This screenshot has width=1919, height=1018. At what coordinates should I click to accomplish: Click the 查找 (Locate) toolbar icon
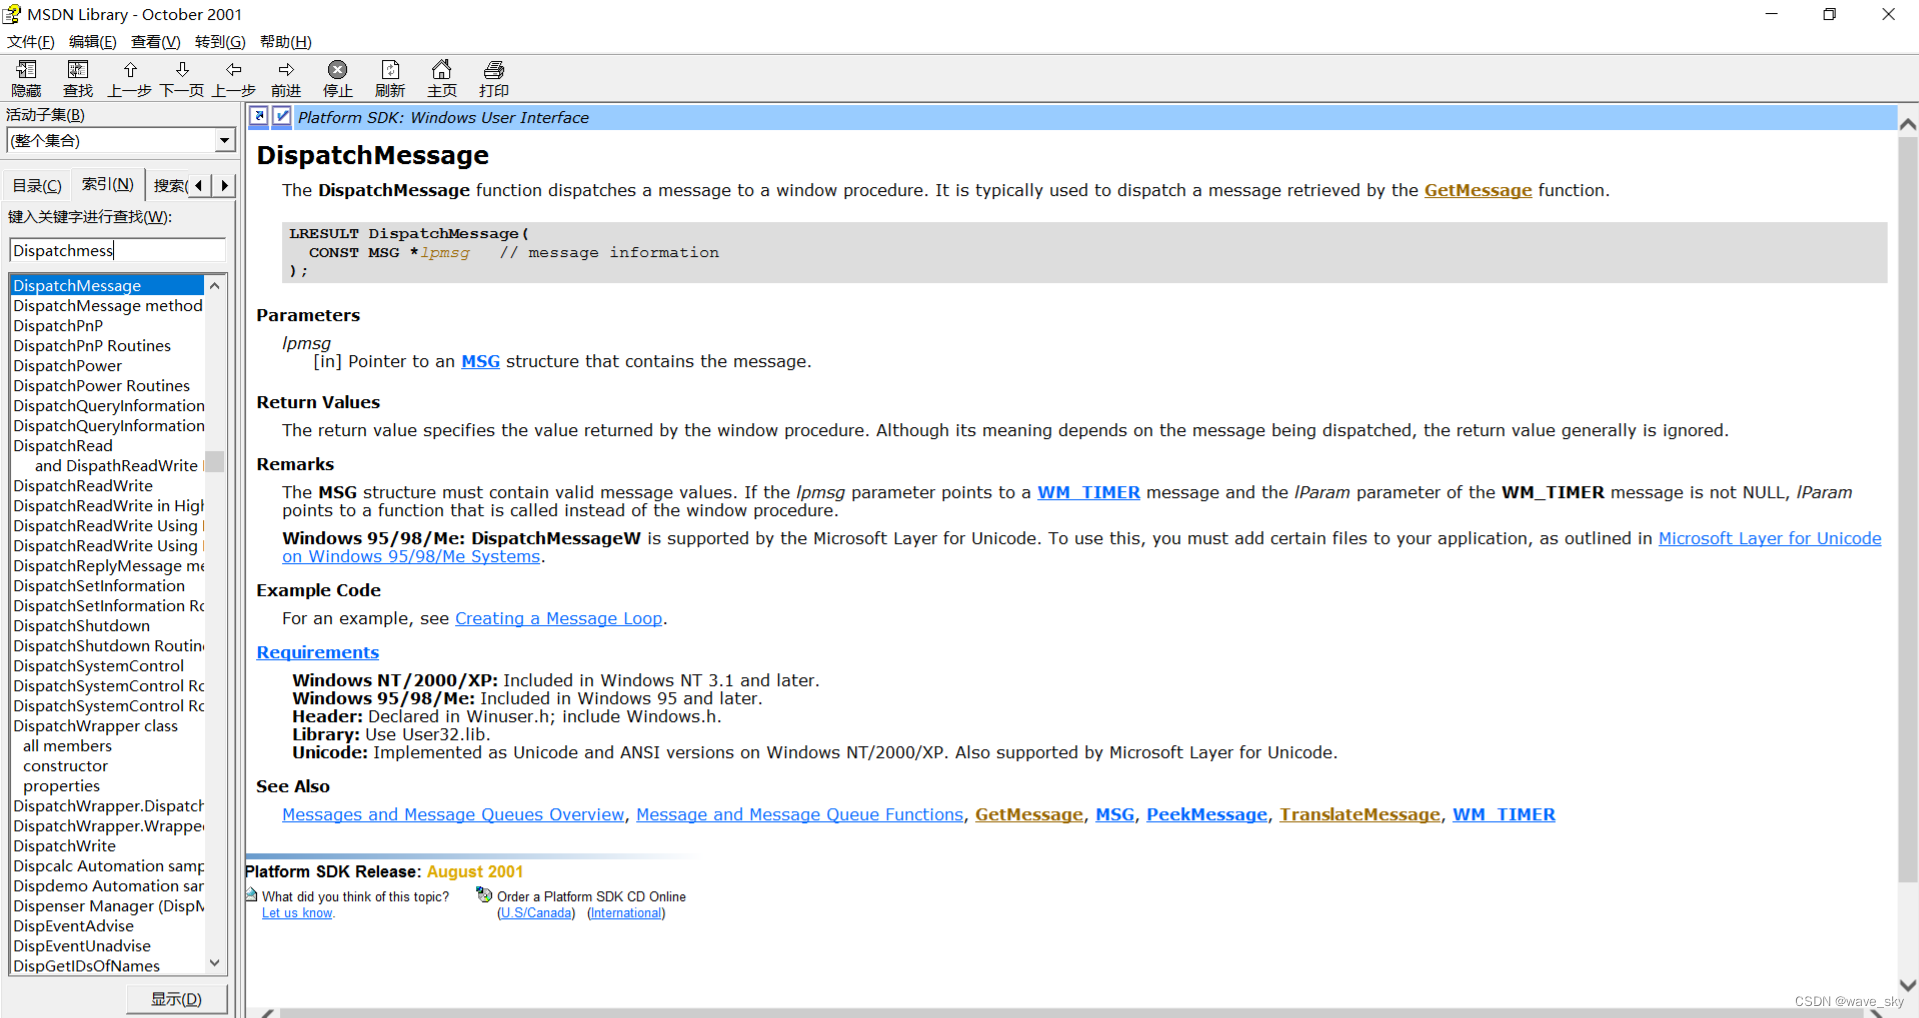pos(77,78)
